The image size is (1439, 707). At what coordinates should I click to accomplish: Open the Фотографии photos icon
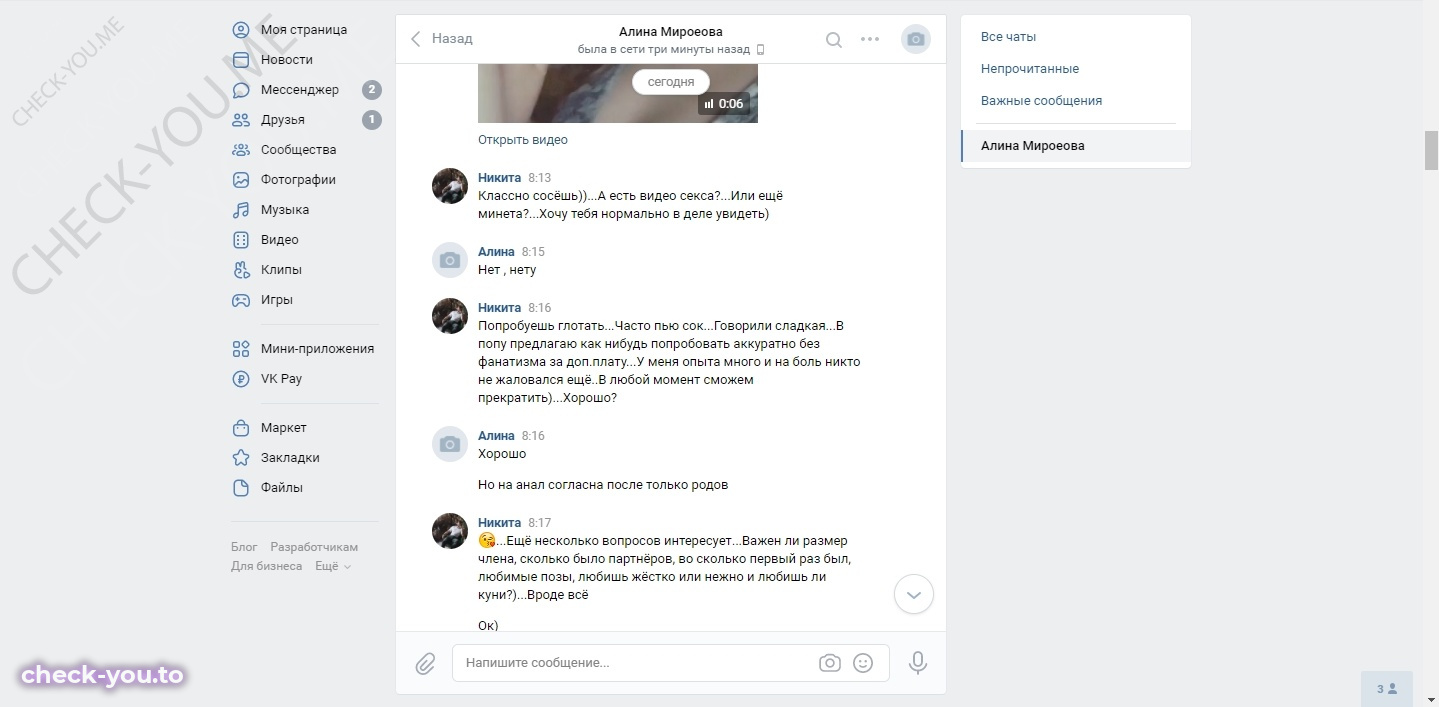click(x=241, y=180)
